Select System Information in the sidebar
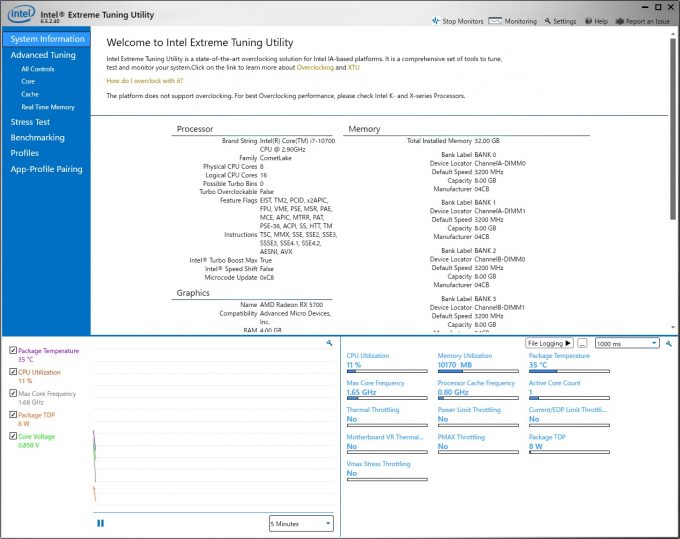This screenshot has height=539, width=680. [x=47, y=39]
